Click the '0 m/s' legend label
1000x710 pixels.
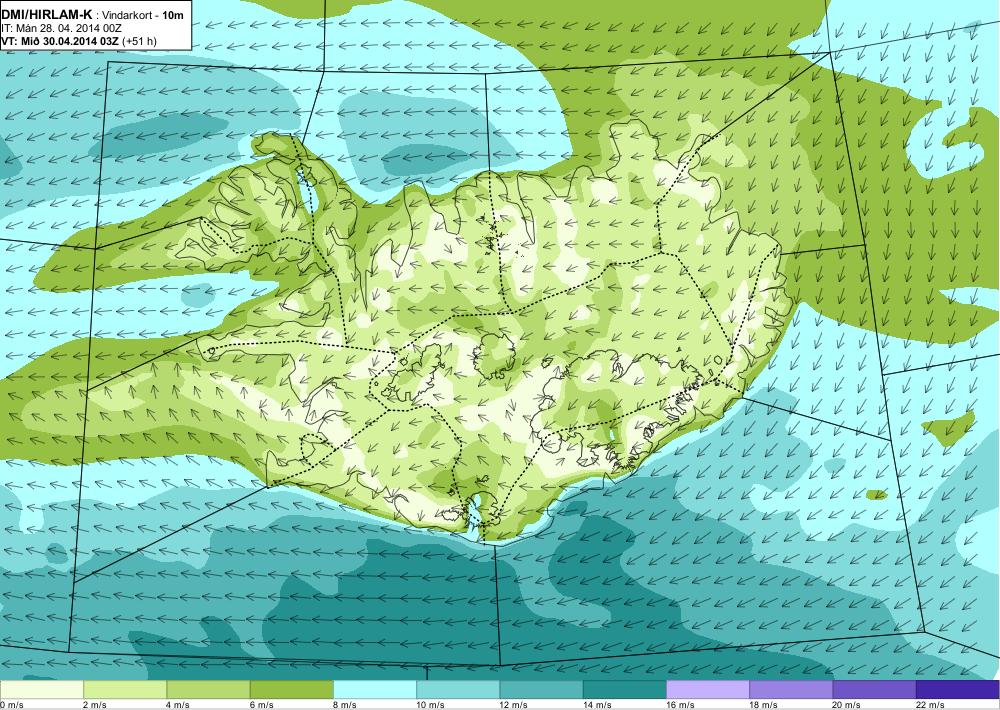[11, 705]
